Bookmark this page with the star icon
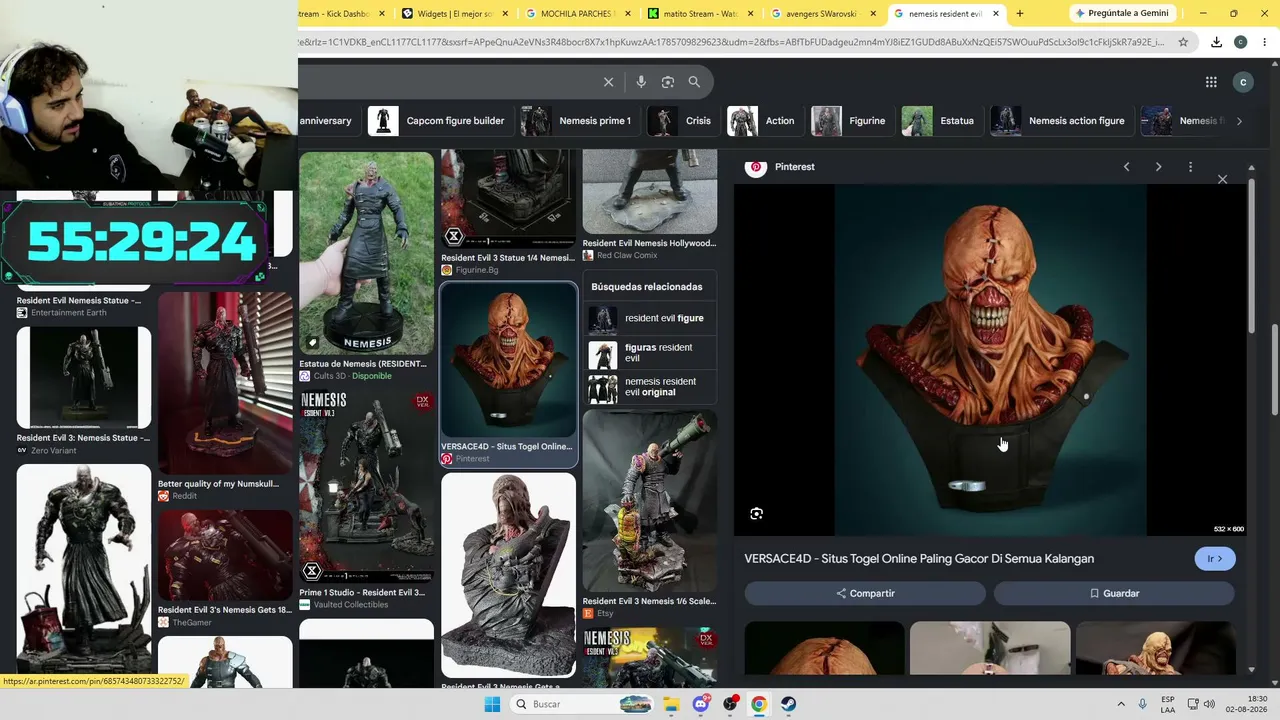1280x720 pixels. 1183,42
